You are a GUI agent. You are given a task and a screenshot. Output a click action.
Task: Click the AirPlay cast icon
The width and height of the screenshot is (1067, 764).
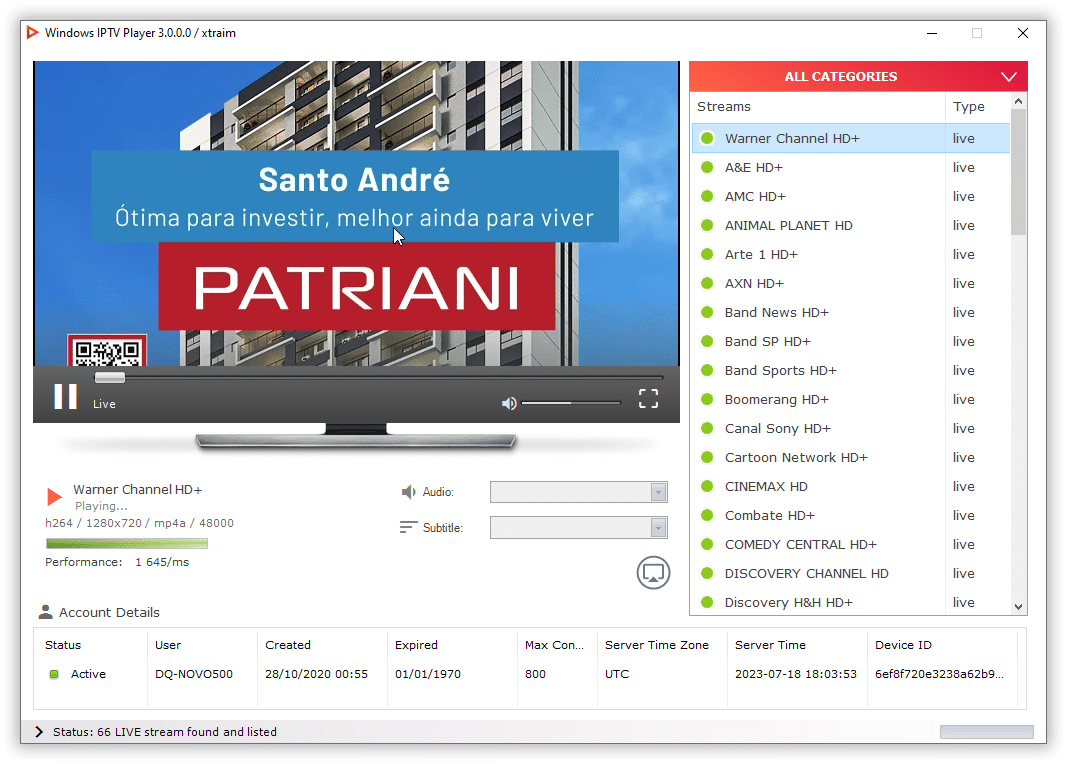[653, 573]
